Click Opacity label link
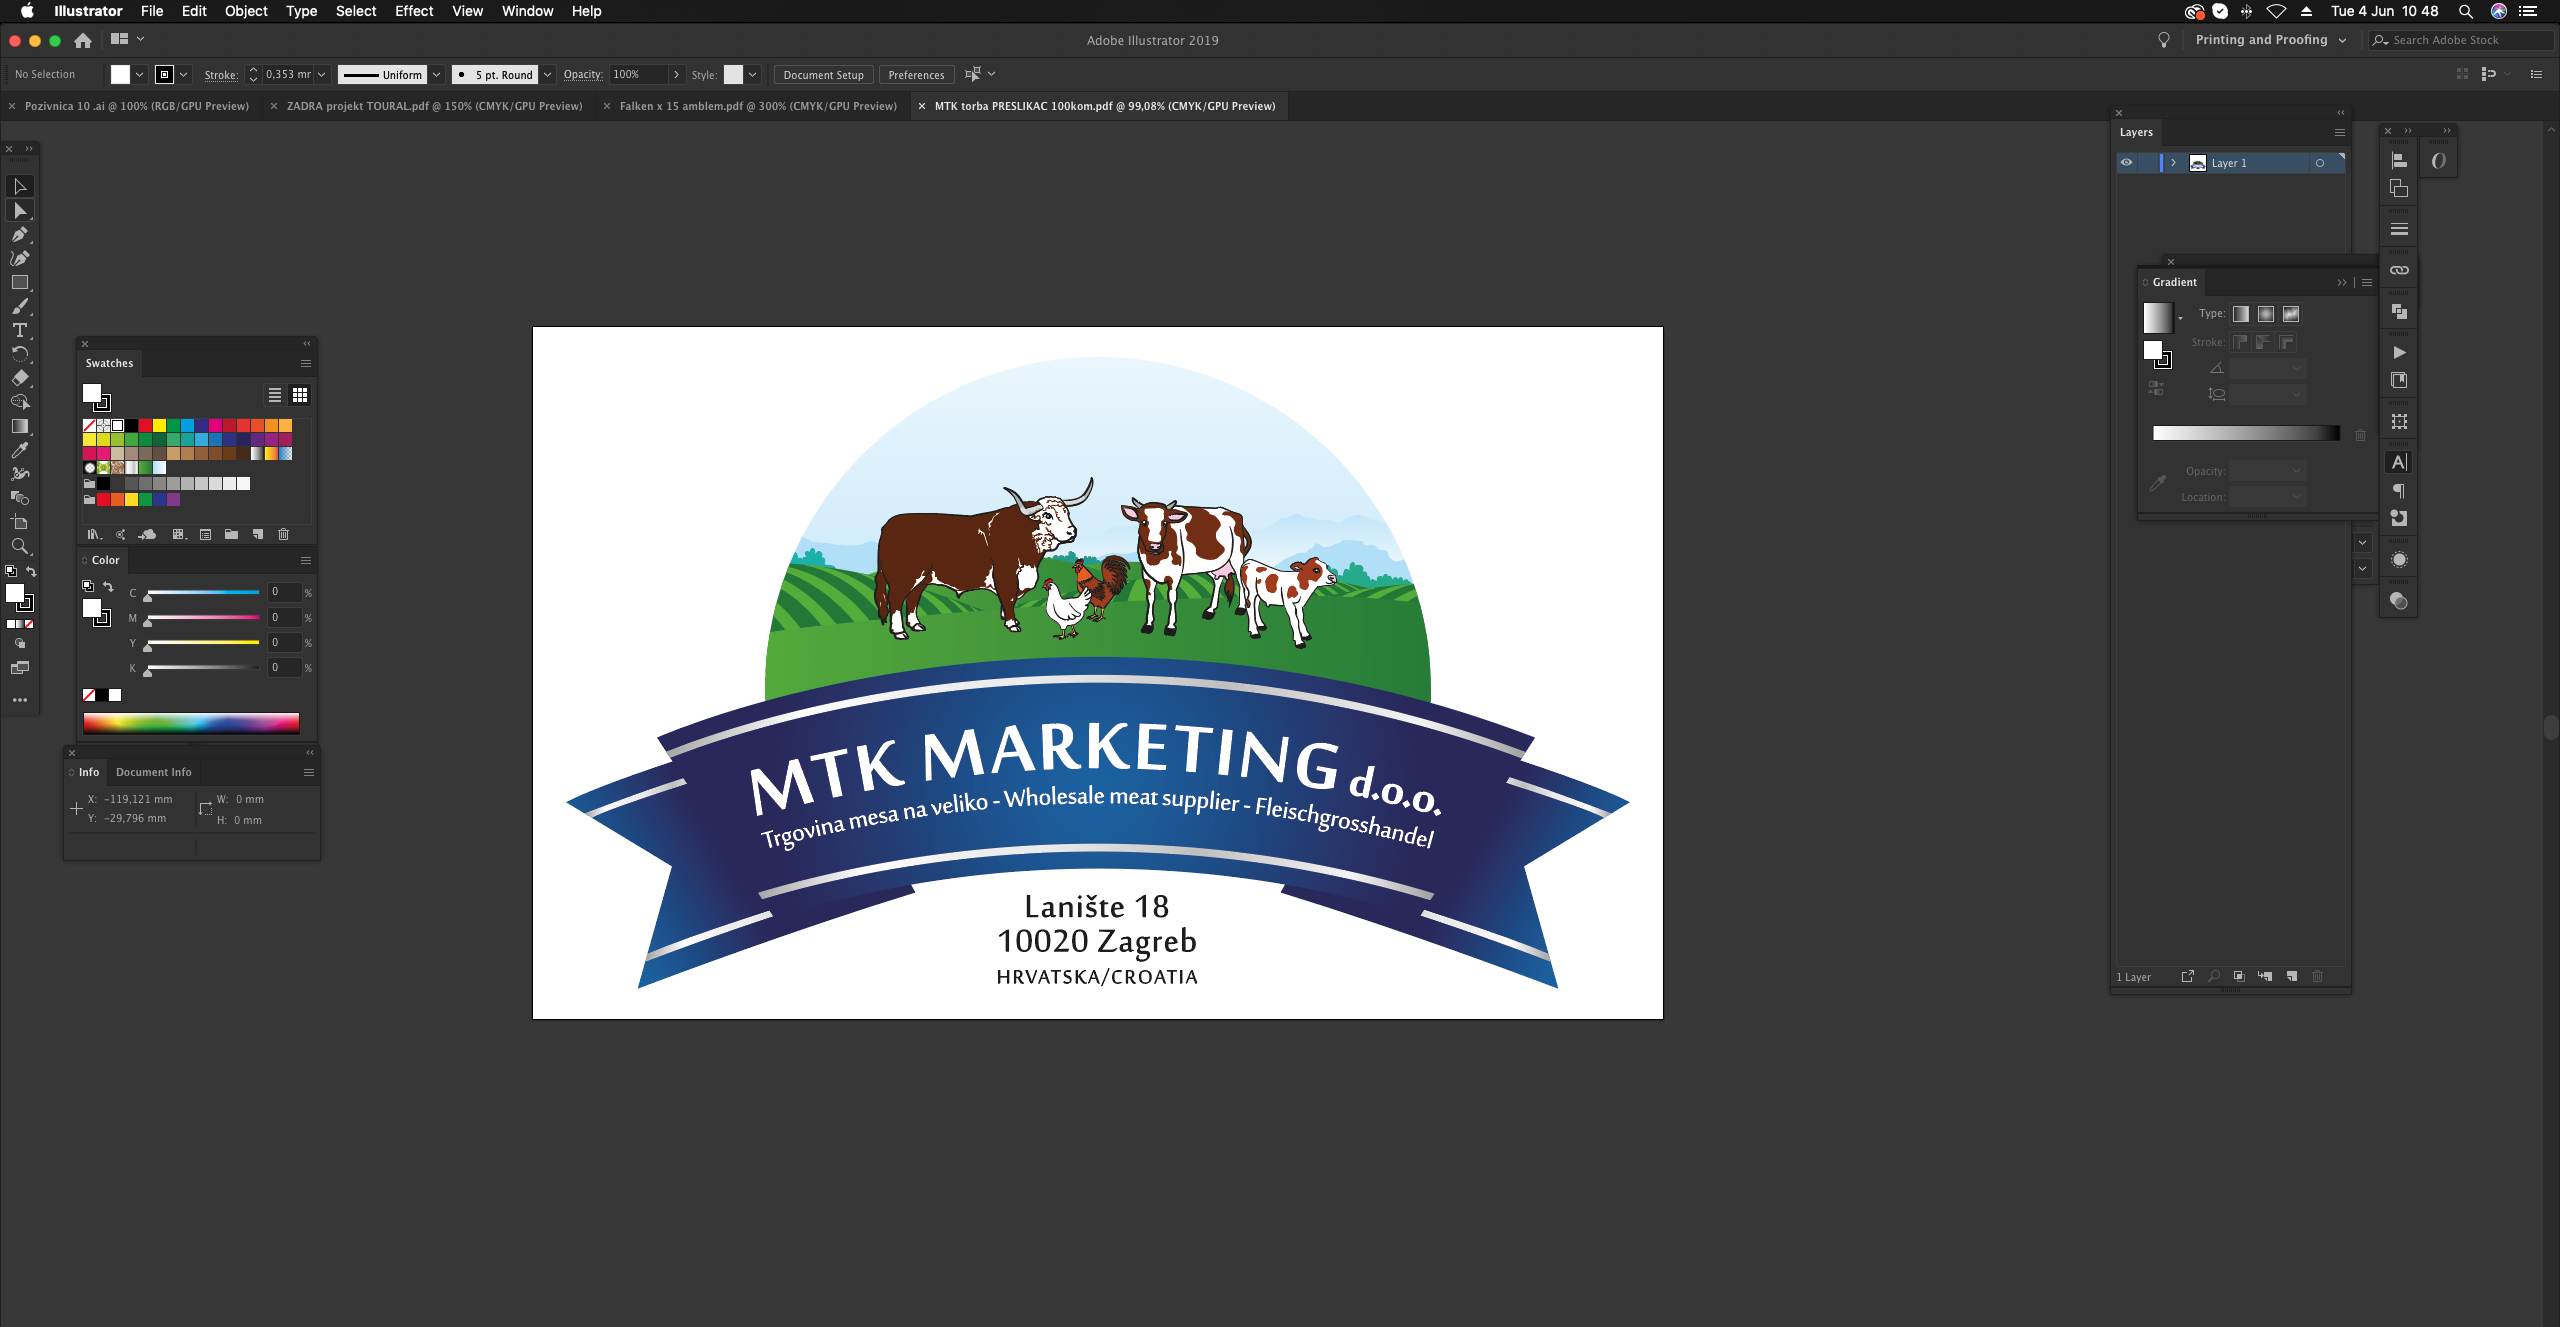Screen dimensions: 2560x1327 583,75
